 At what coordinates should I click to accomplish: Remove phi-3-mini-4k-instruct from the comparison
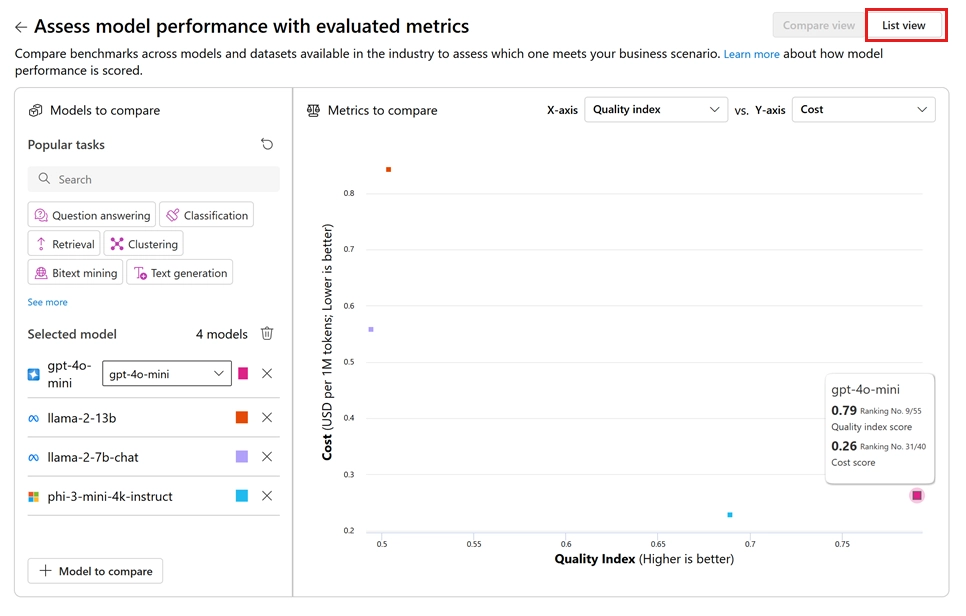pyautogui.click(x=267, y=496)
